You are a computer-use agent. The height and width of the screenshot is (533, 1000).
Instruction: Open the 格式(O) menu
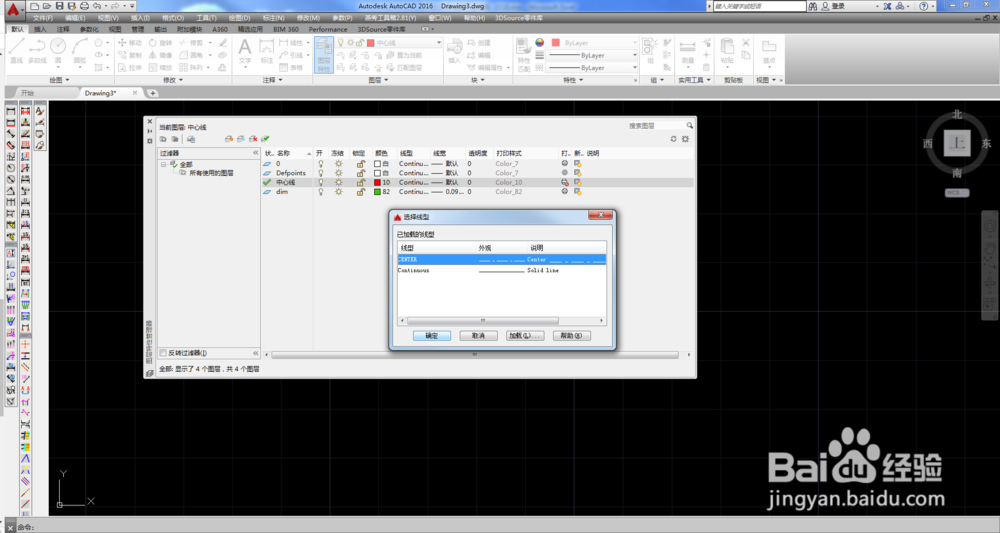tap(173, 18)
